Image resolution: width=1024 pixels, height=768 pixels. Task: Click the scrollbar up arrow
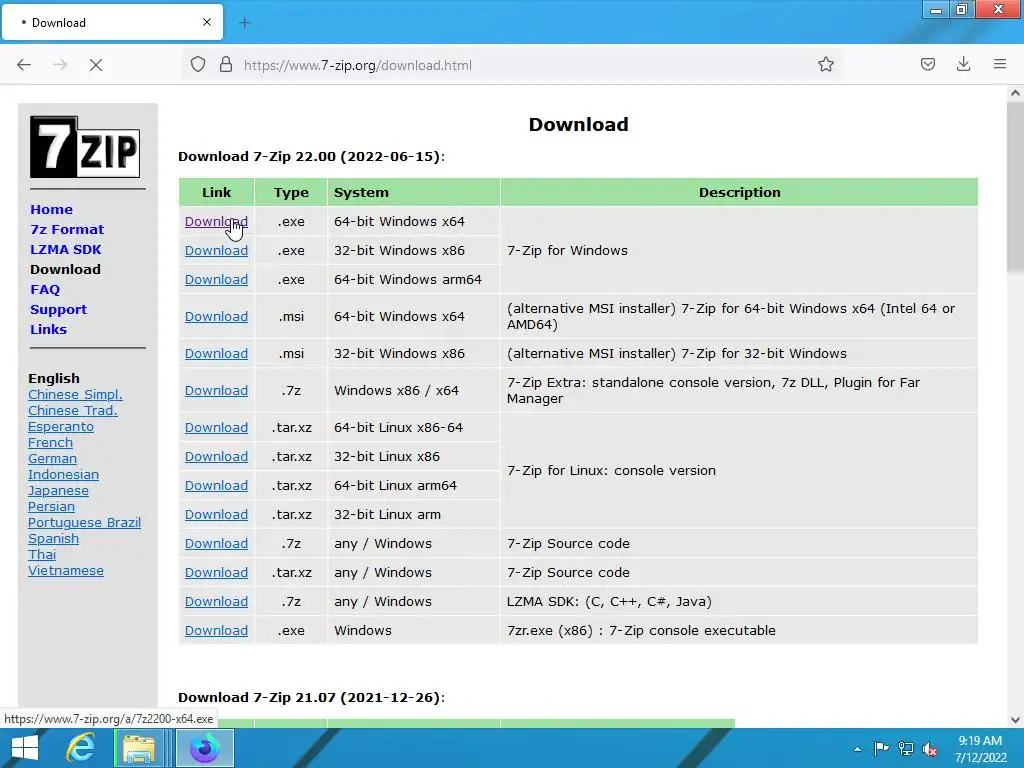[1015, 93]
